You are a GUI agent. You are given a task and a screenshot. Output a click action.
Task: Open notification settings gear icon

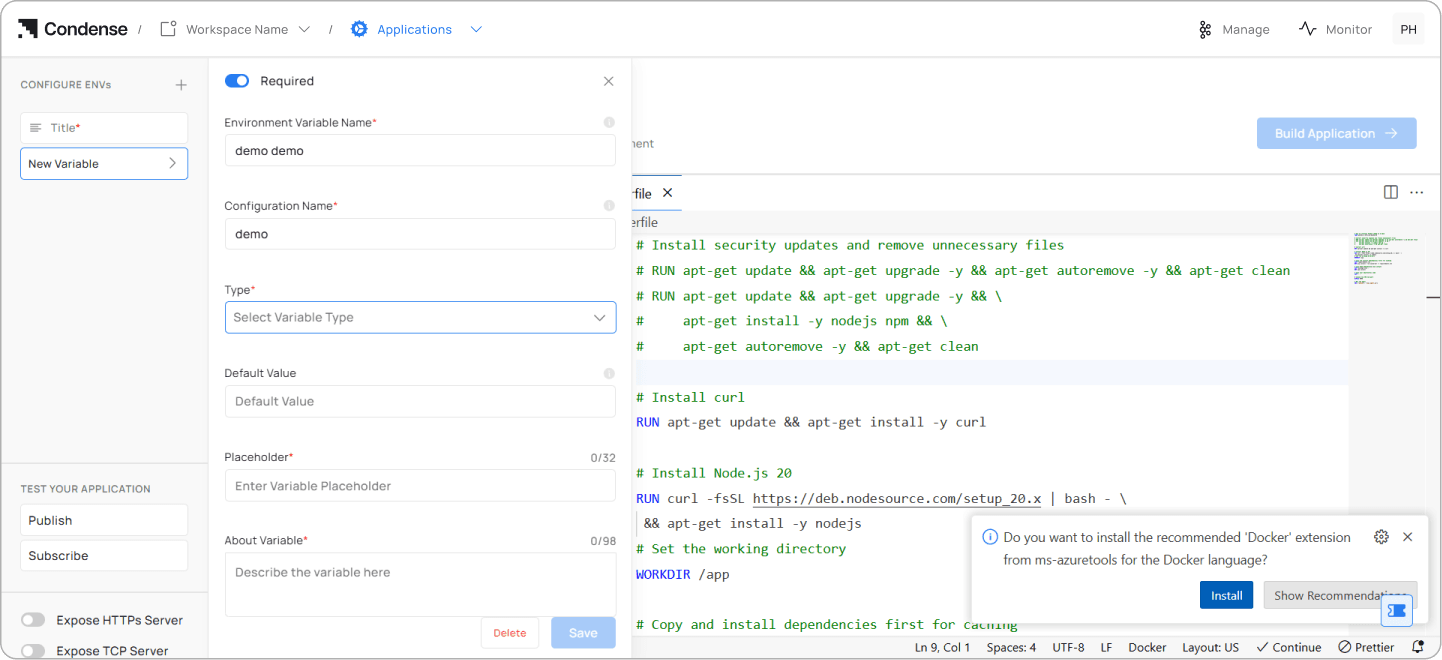(x=1381, y=537)
